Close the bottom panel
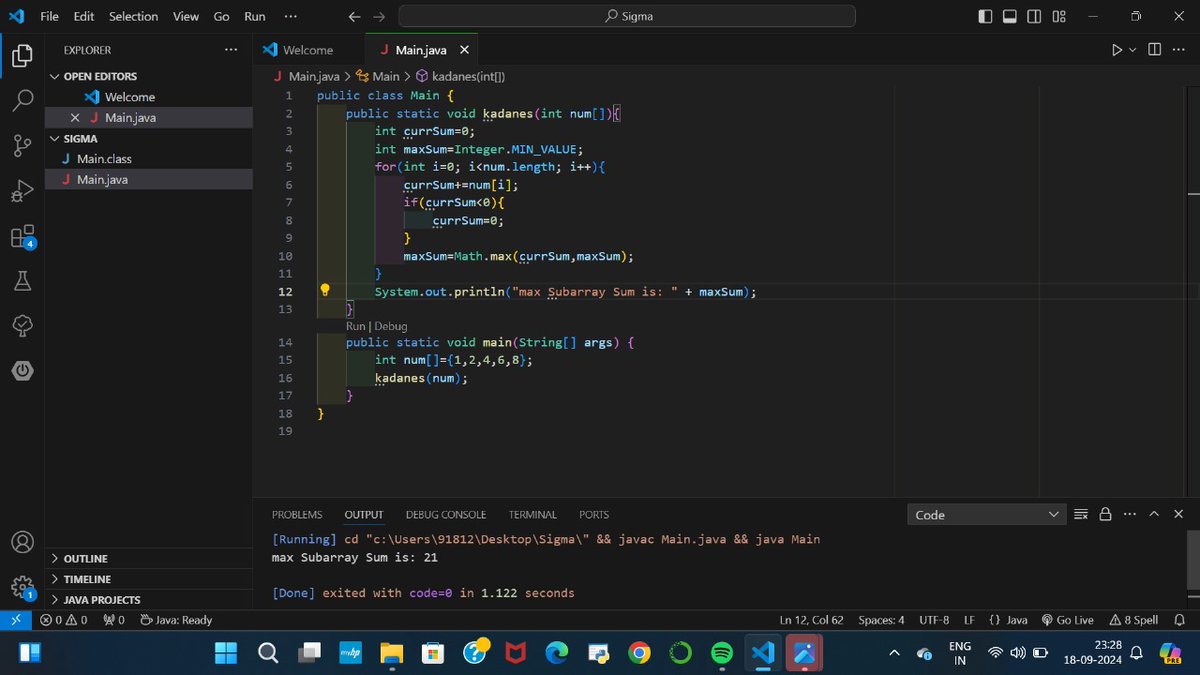Image resolution: width=1200 pixels, height=675 pixels. pyautogui.click(x=1177, y=514)
